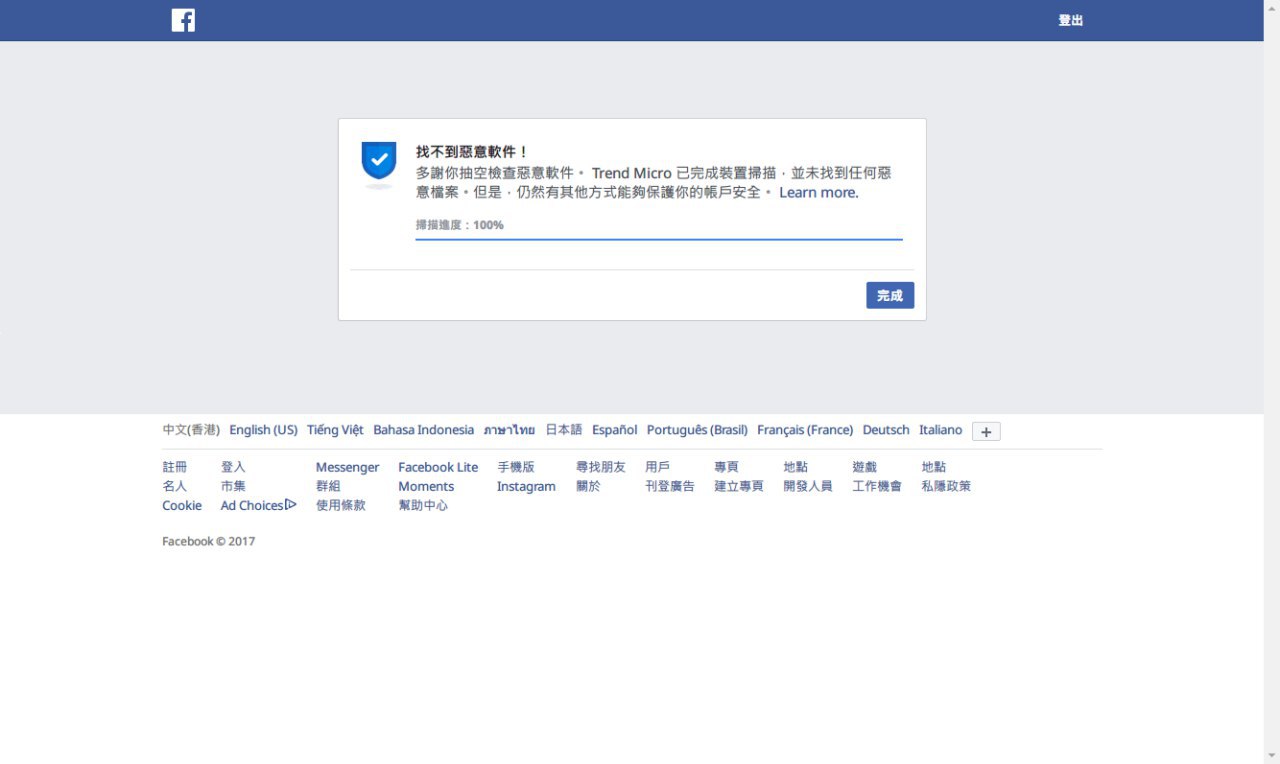Select 日本語 language option
This screenshot has width=1280, height=764.
(564, 430)
